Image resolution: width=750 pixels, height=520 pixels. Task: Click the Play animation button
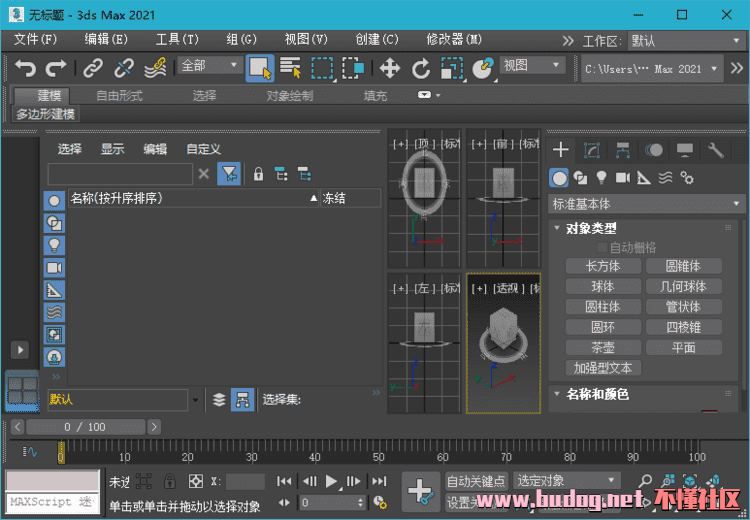tap(331, 481)
